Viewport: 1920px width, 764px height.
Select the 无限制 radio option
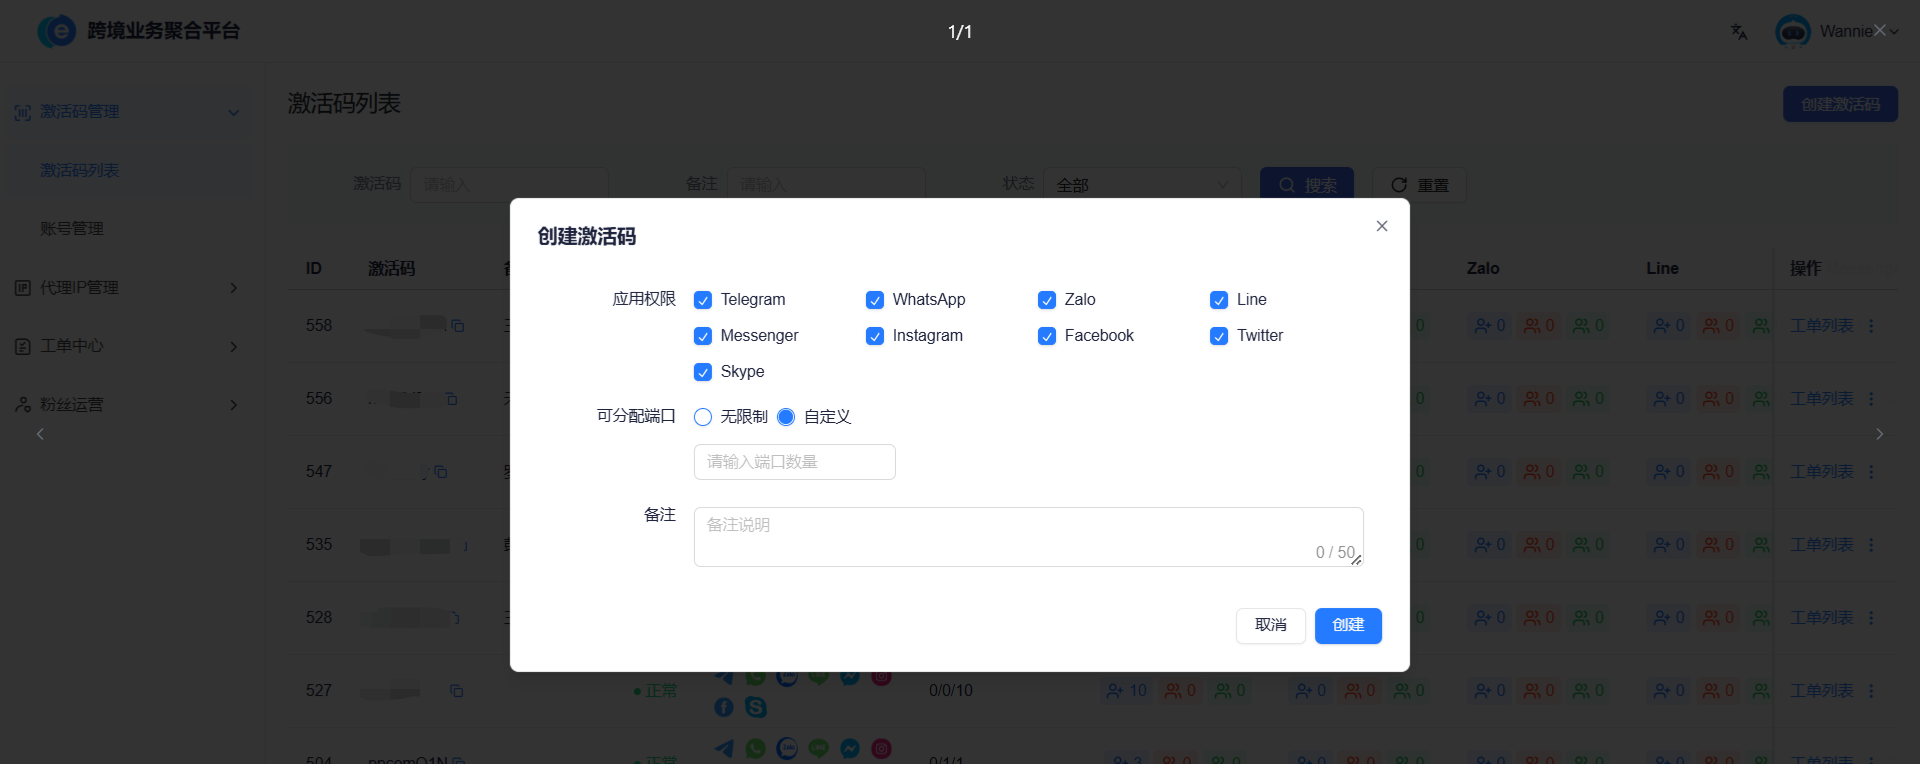coord(703,417)
